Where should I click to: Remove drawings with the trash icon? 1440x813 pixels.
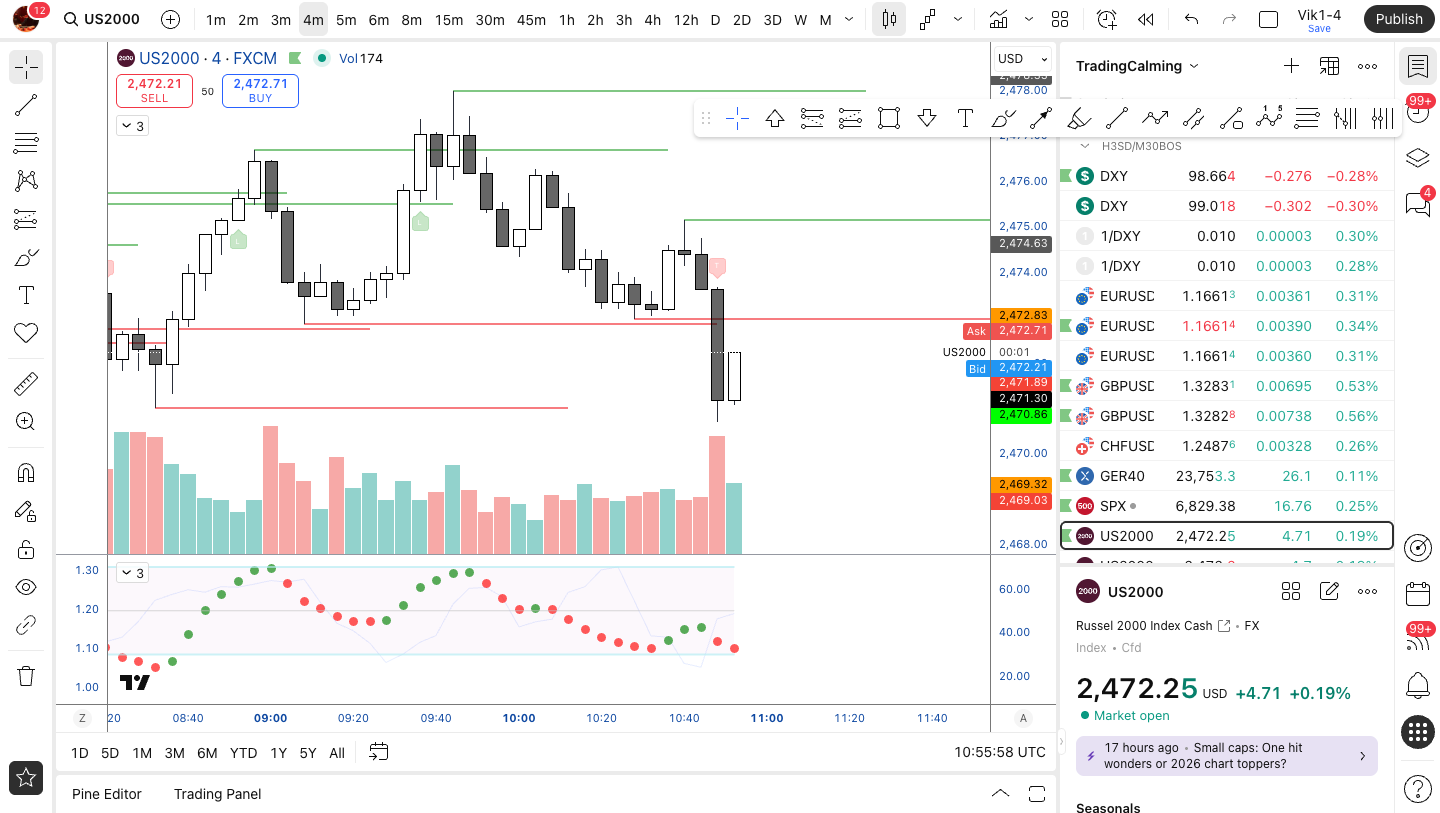click(26, 676)
